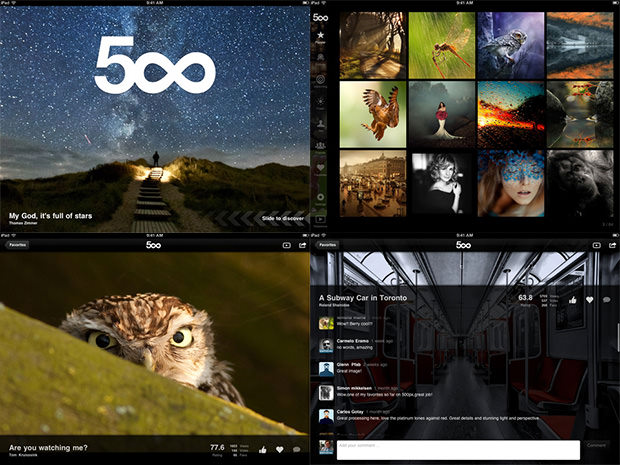This screenshot has width=620, height=465.
Task: Select the Editors icon in the sidebar
Action: (320, 58)
